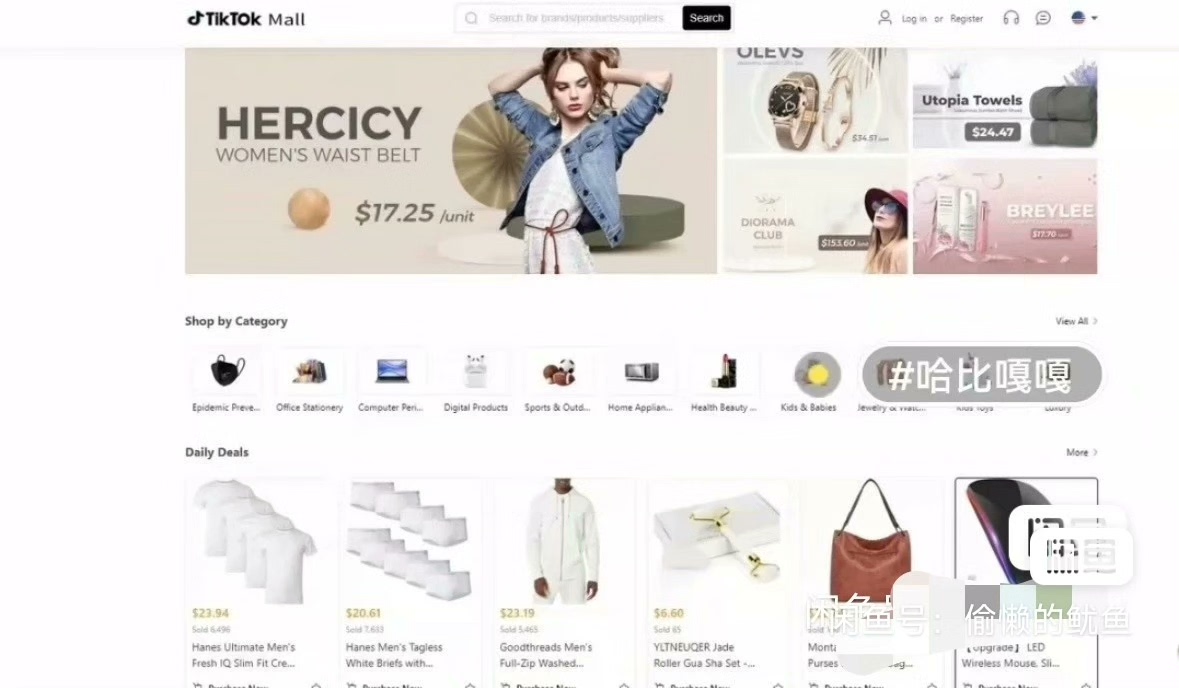1179x688 pixels.
Task: Select the Sports & Outdoors category icon
Action: coord(558,371)
